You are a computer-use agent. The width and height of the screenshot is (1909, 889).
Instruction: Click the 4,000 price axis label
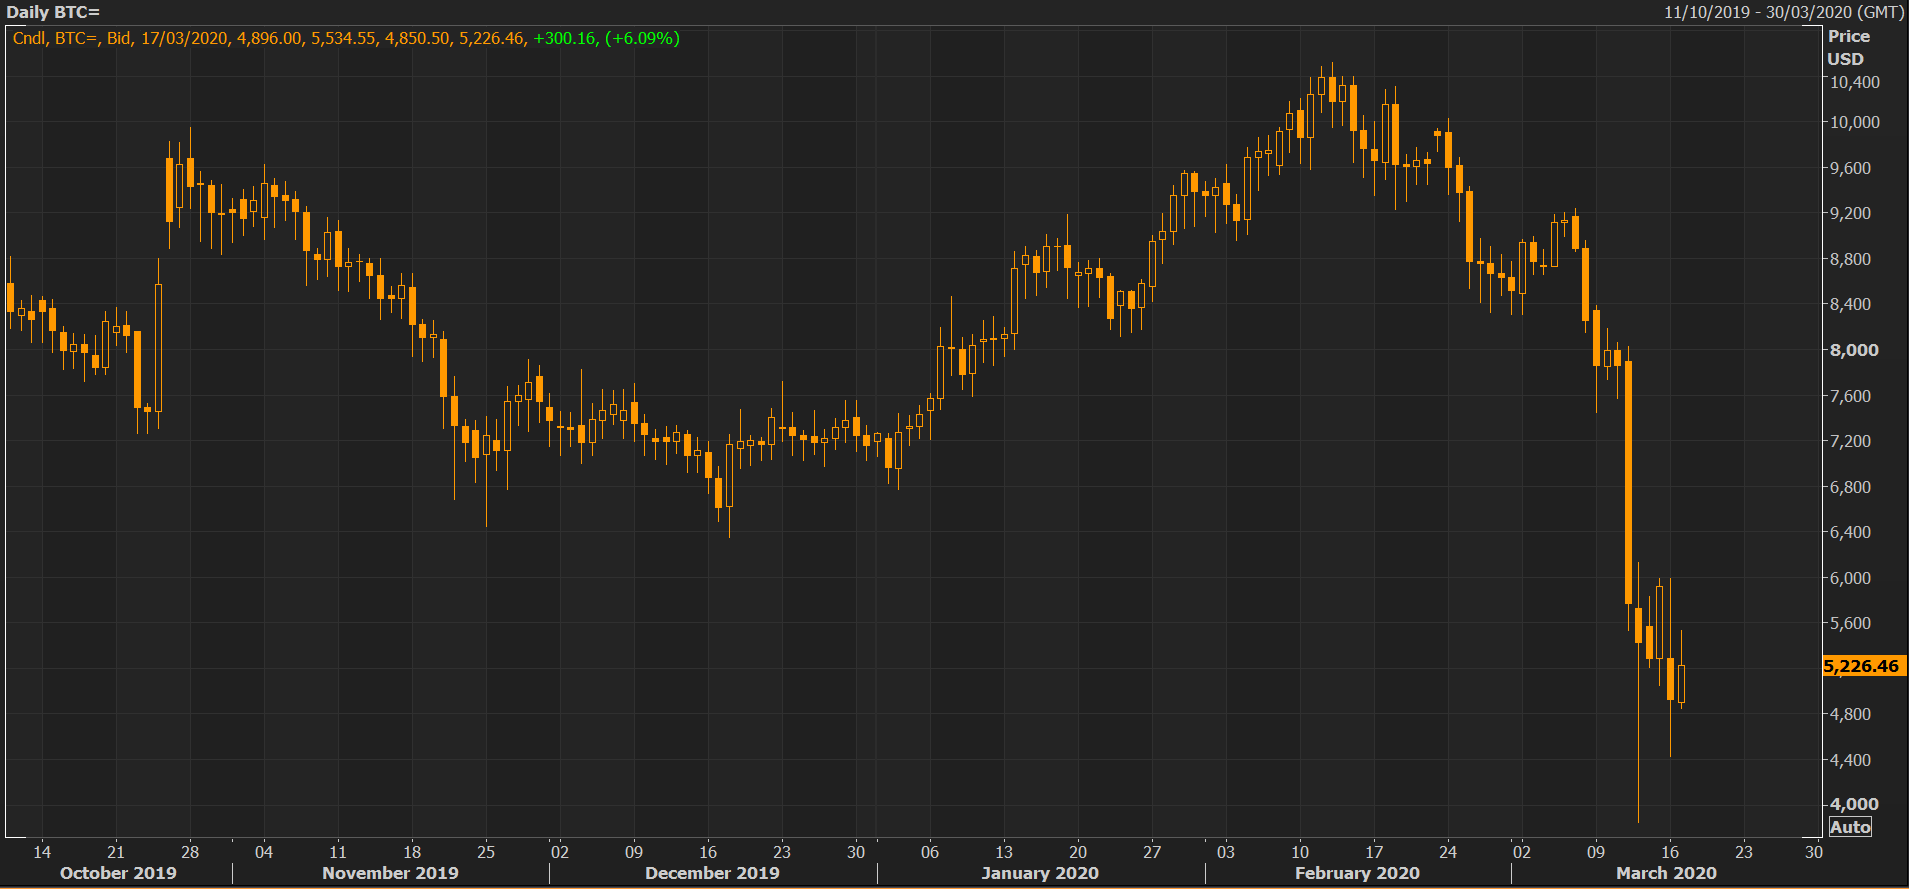tap(1853, 804)
